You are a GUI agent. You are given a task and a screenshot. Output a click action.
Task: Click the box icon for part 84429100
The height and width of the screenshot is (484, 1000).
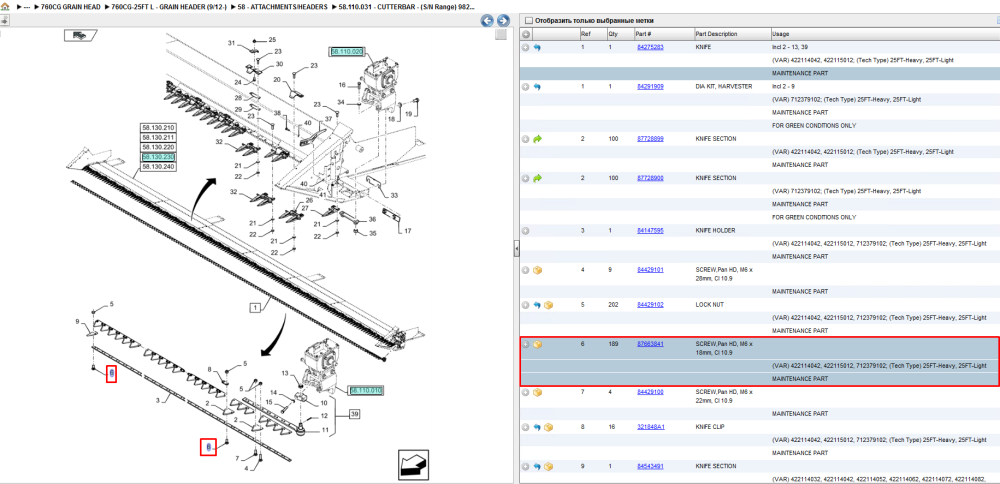(x=537, y=392)
